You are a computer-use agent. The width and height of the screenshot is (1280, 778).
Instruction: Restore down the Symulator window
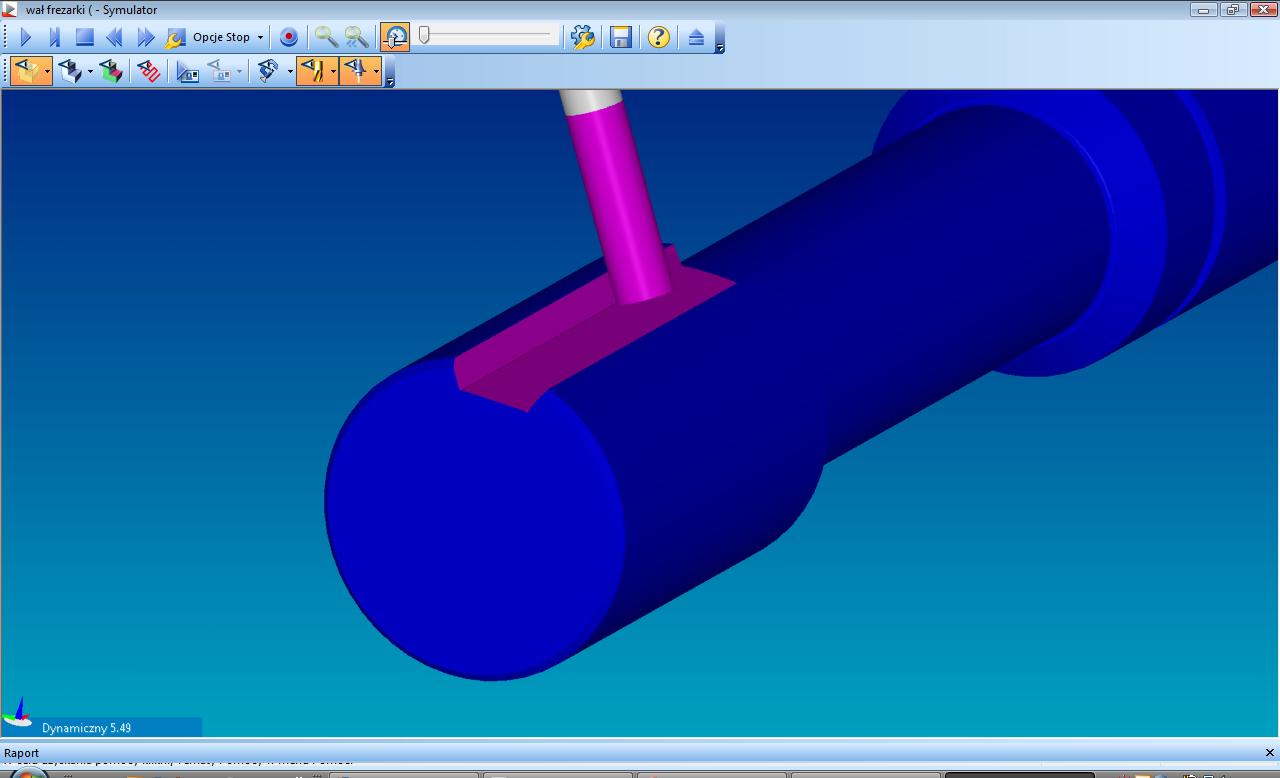pyautogui.click(x=1232, y=9)
